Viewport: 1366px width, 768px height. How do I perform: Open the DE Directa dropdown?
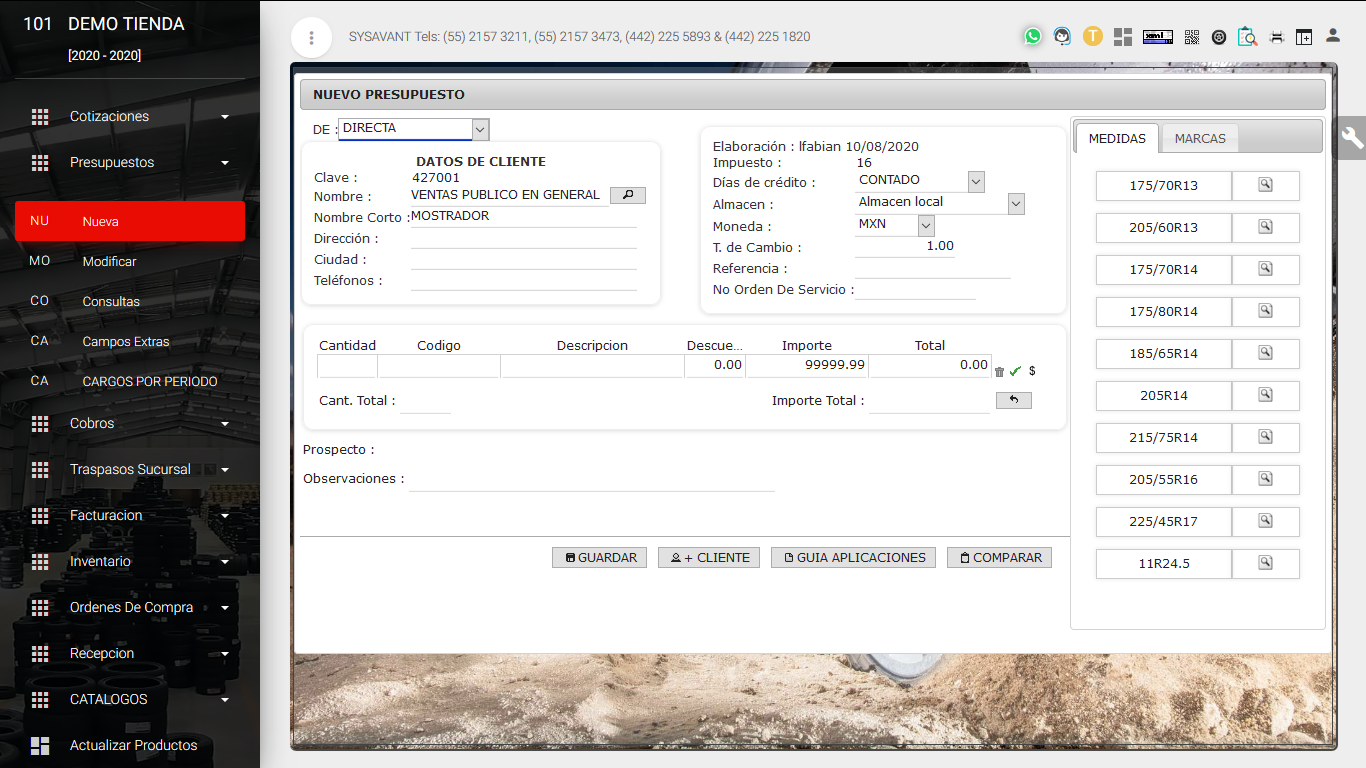480,129
